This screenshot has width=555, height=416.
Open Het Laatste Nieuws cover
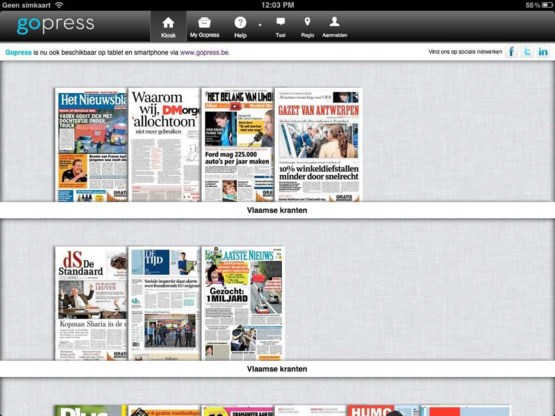[x=243, y=303]
